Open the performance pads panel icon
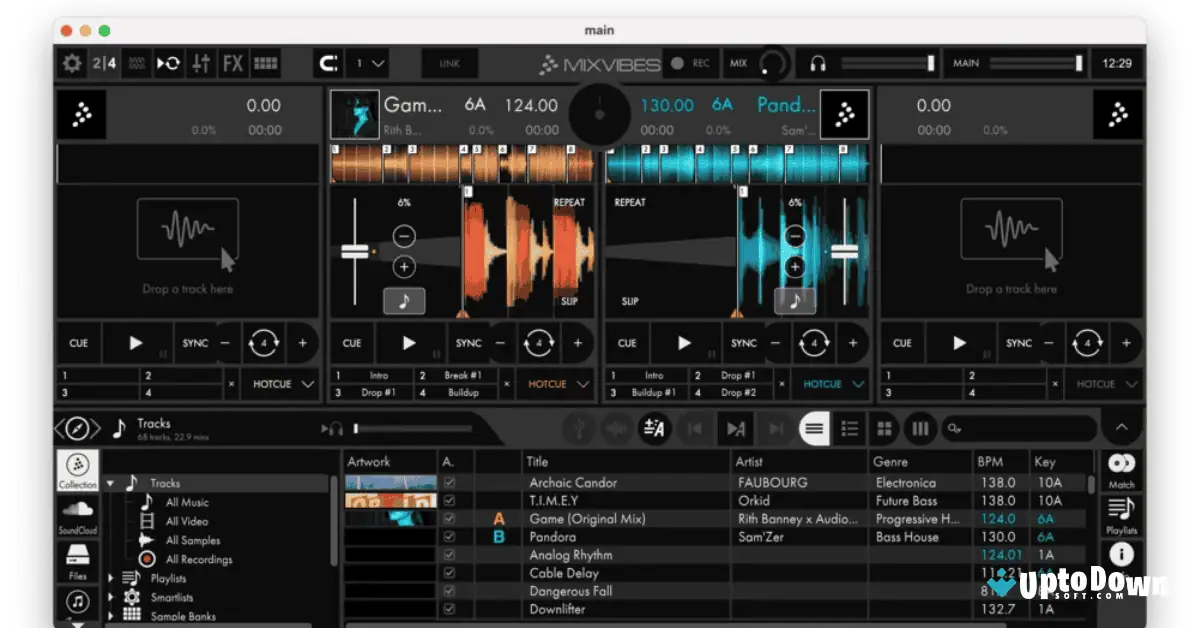The height and width of the screenshot is (628, 1200). coord(264,63)
